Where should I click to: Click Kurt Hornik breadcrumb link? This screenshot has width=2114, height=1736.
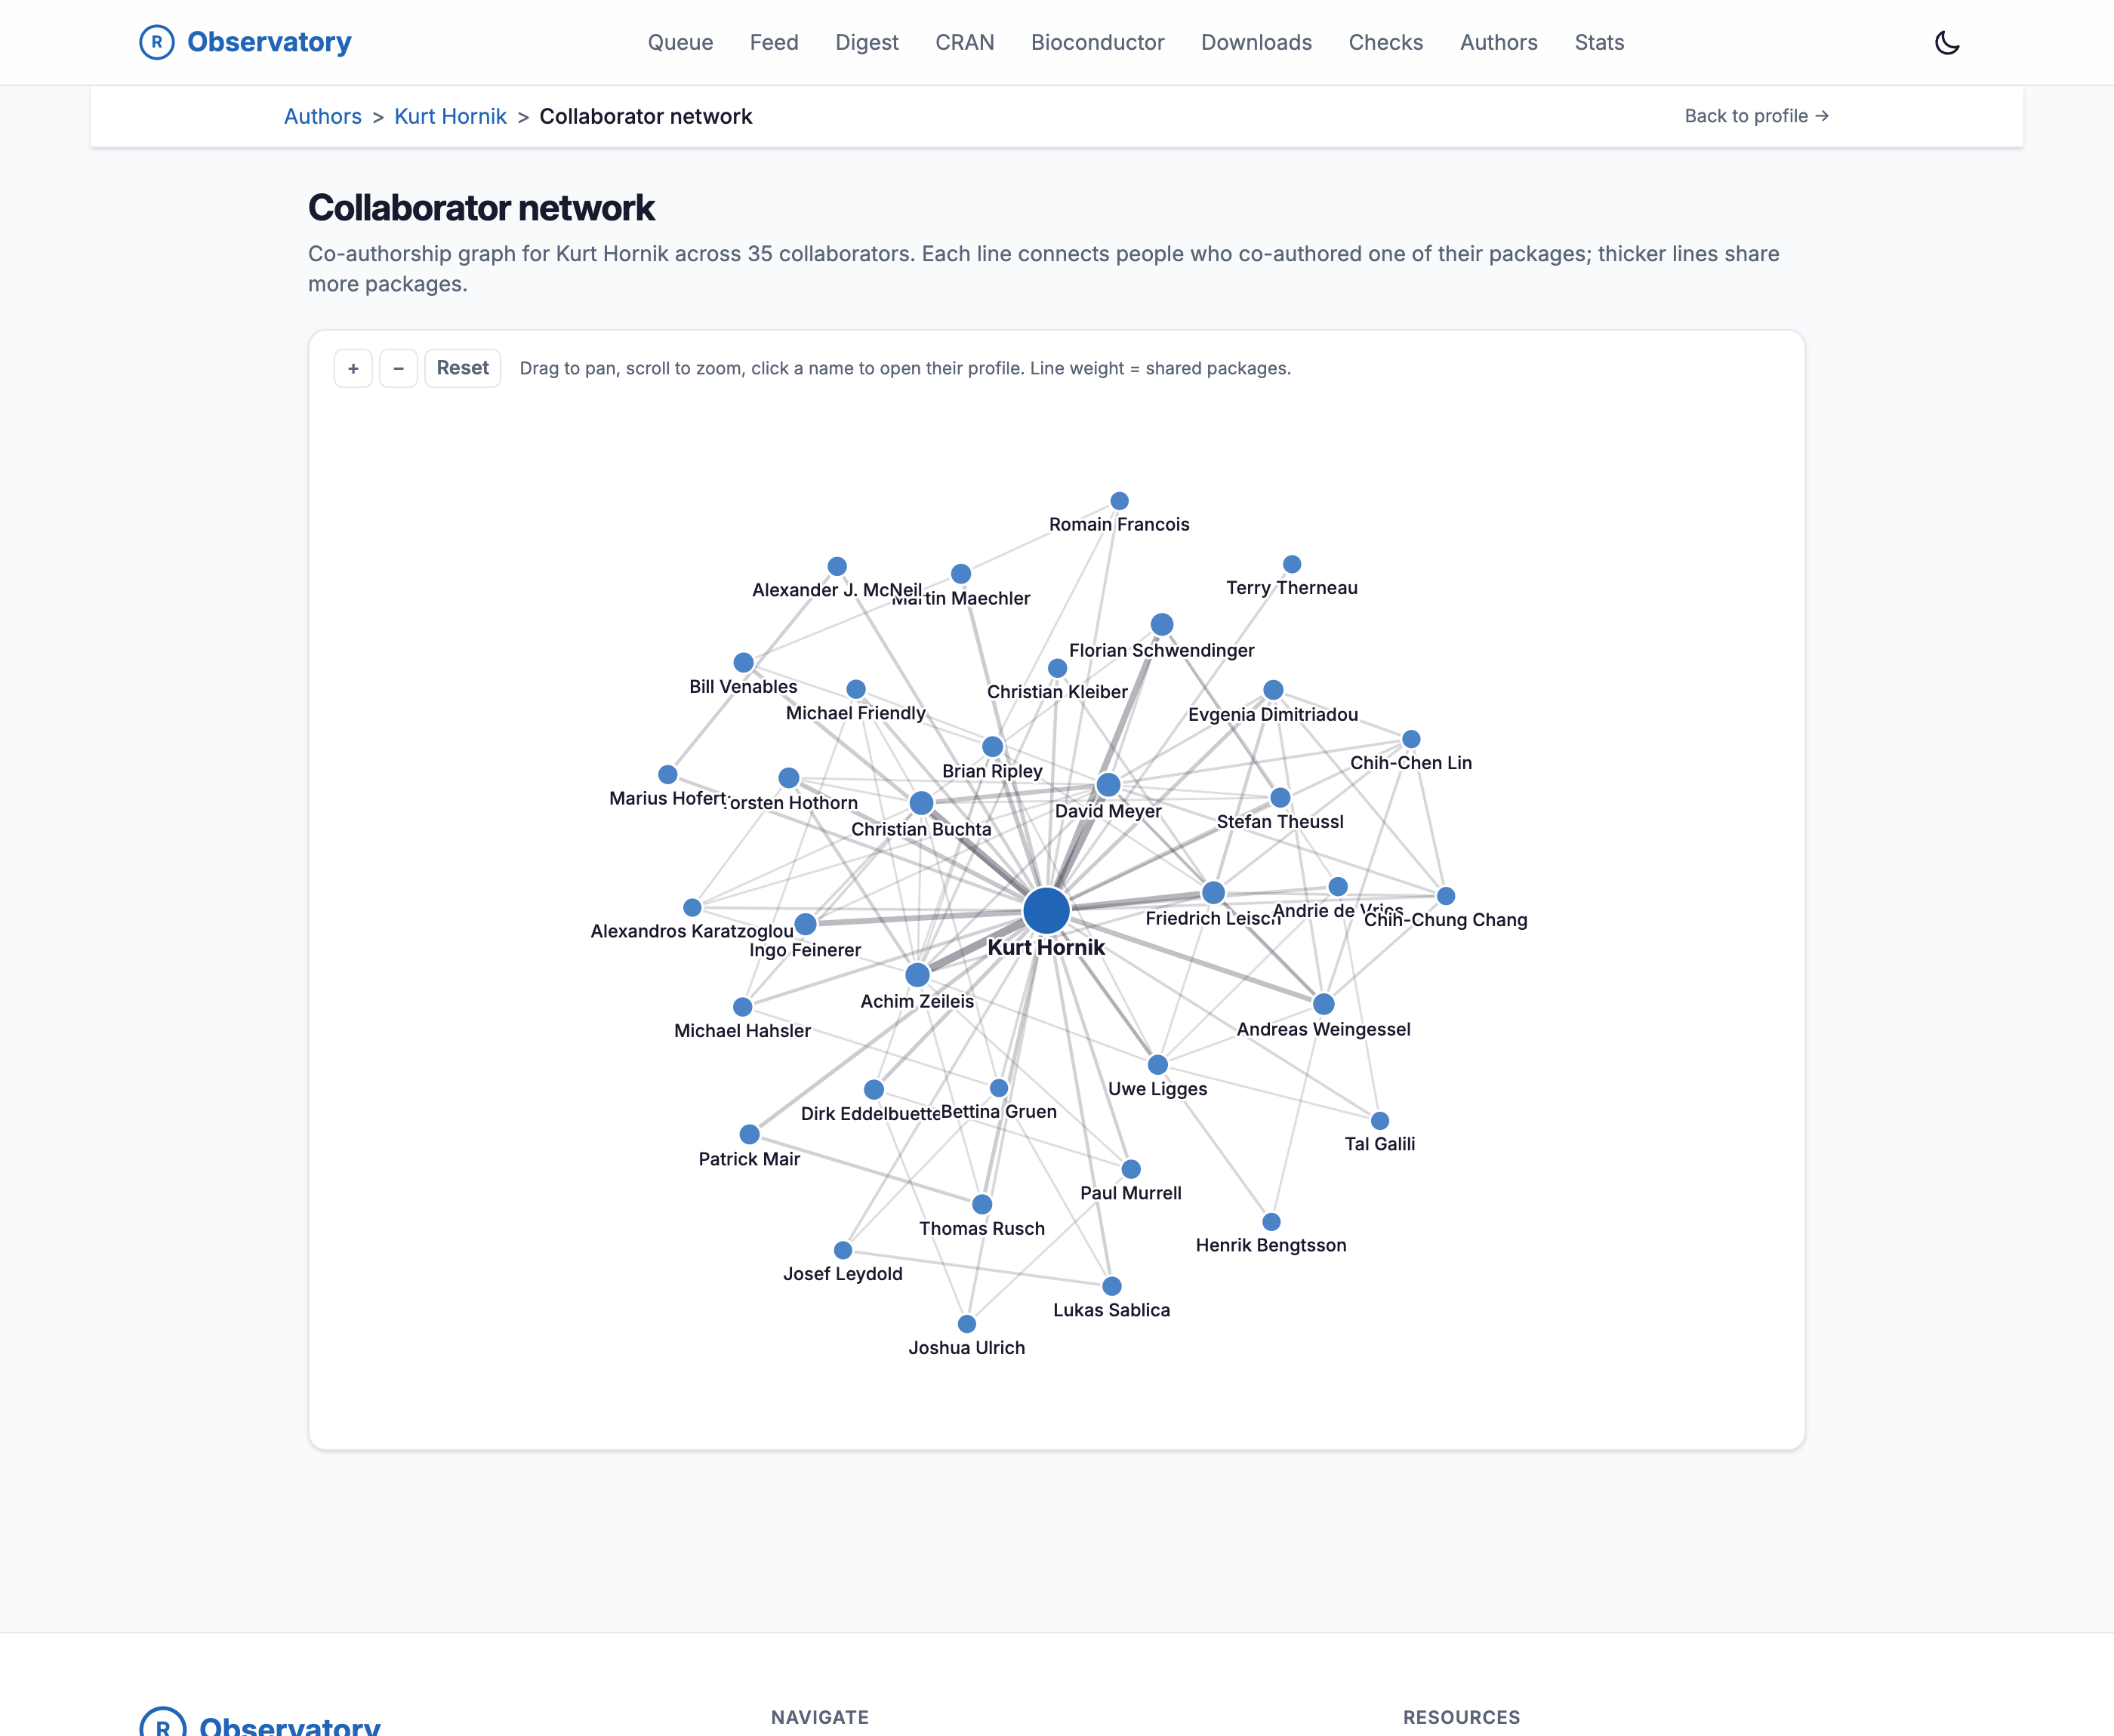tap(450, 116)
